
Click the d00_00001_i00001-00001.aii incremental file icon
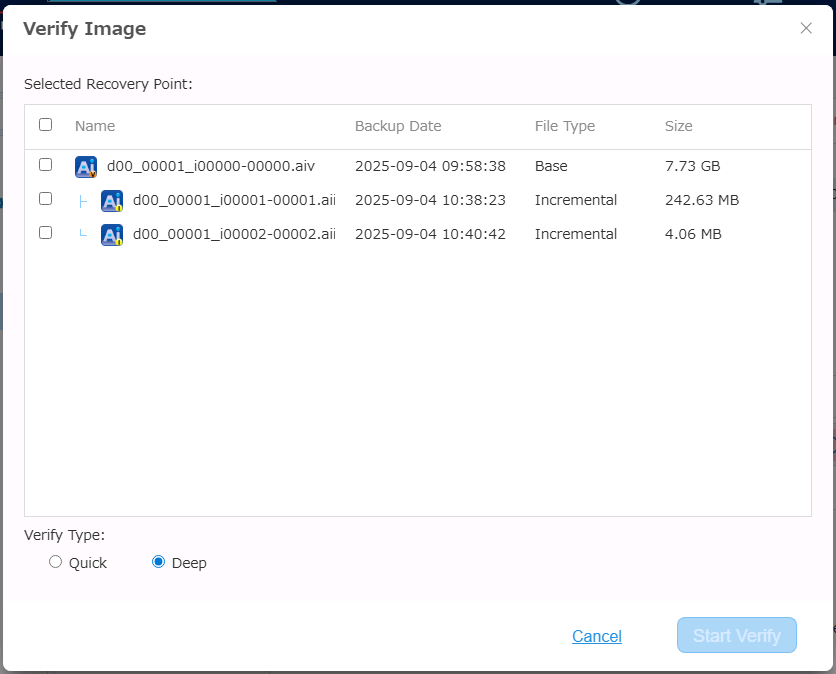[112, 201]
